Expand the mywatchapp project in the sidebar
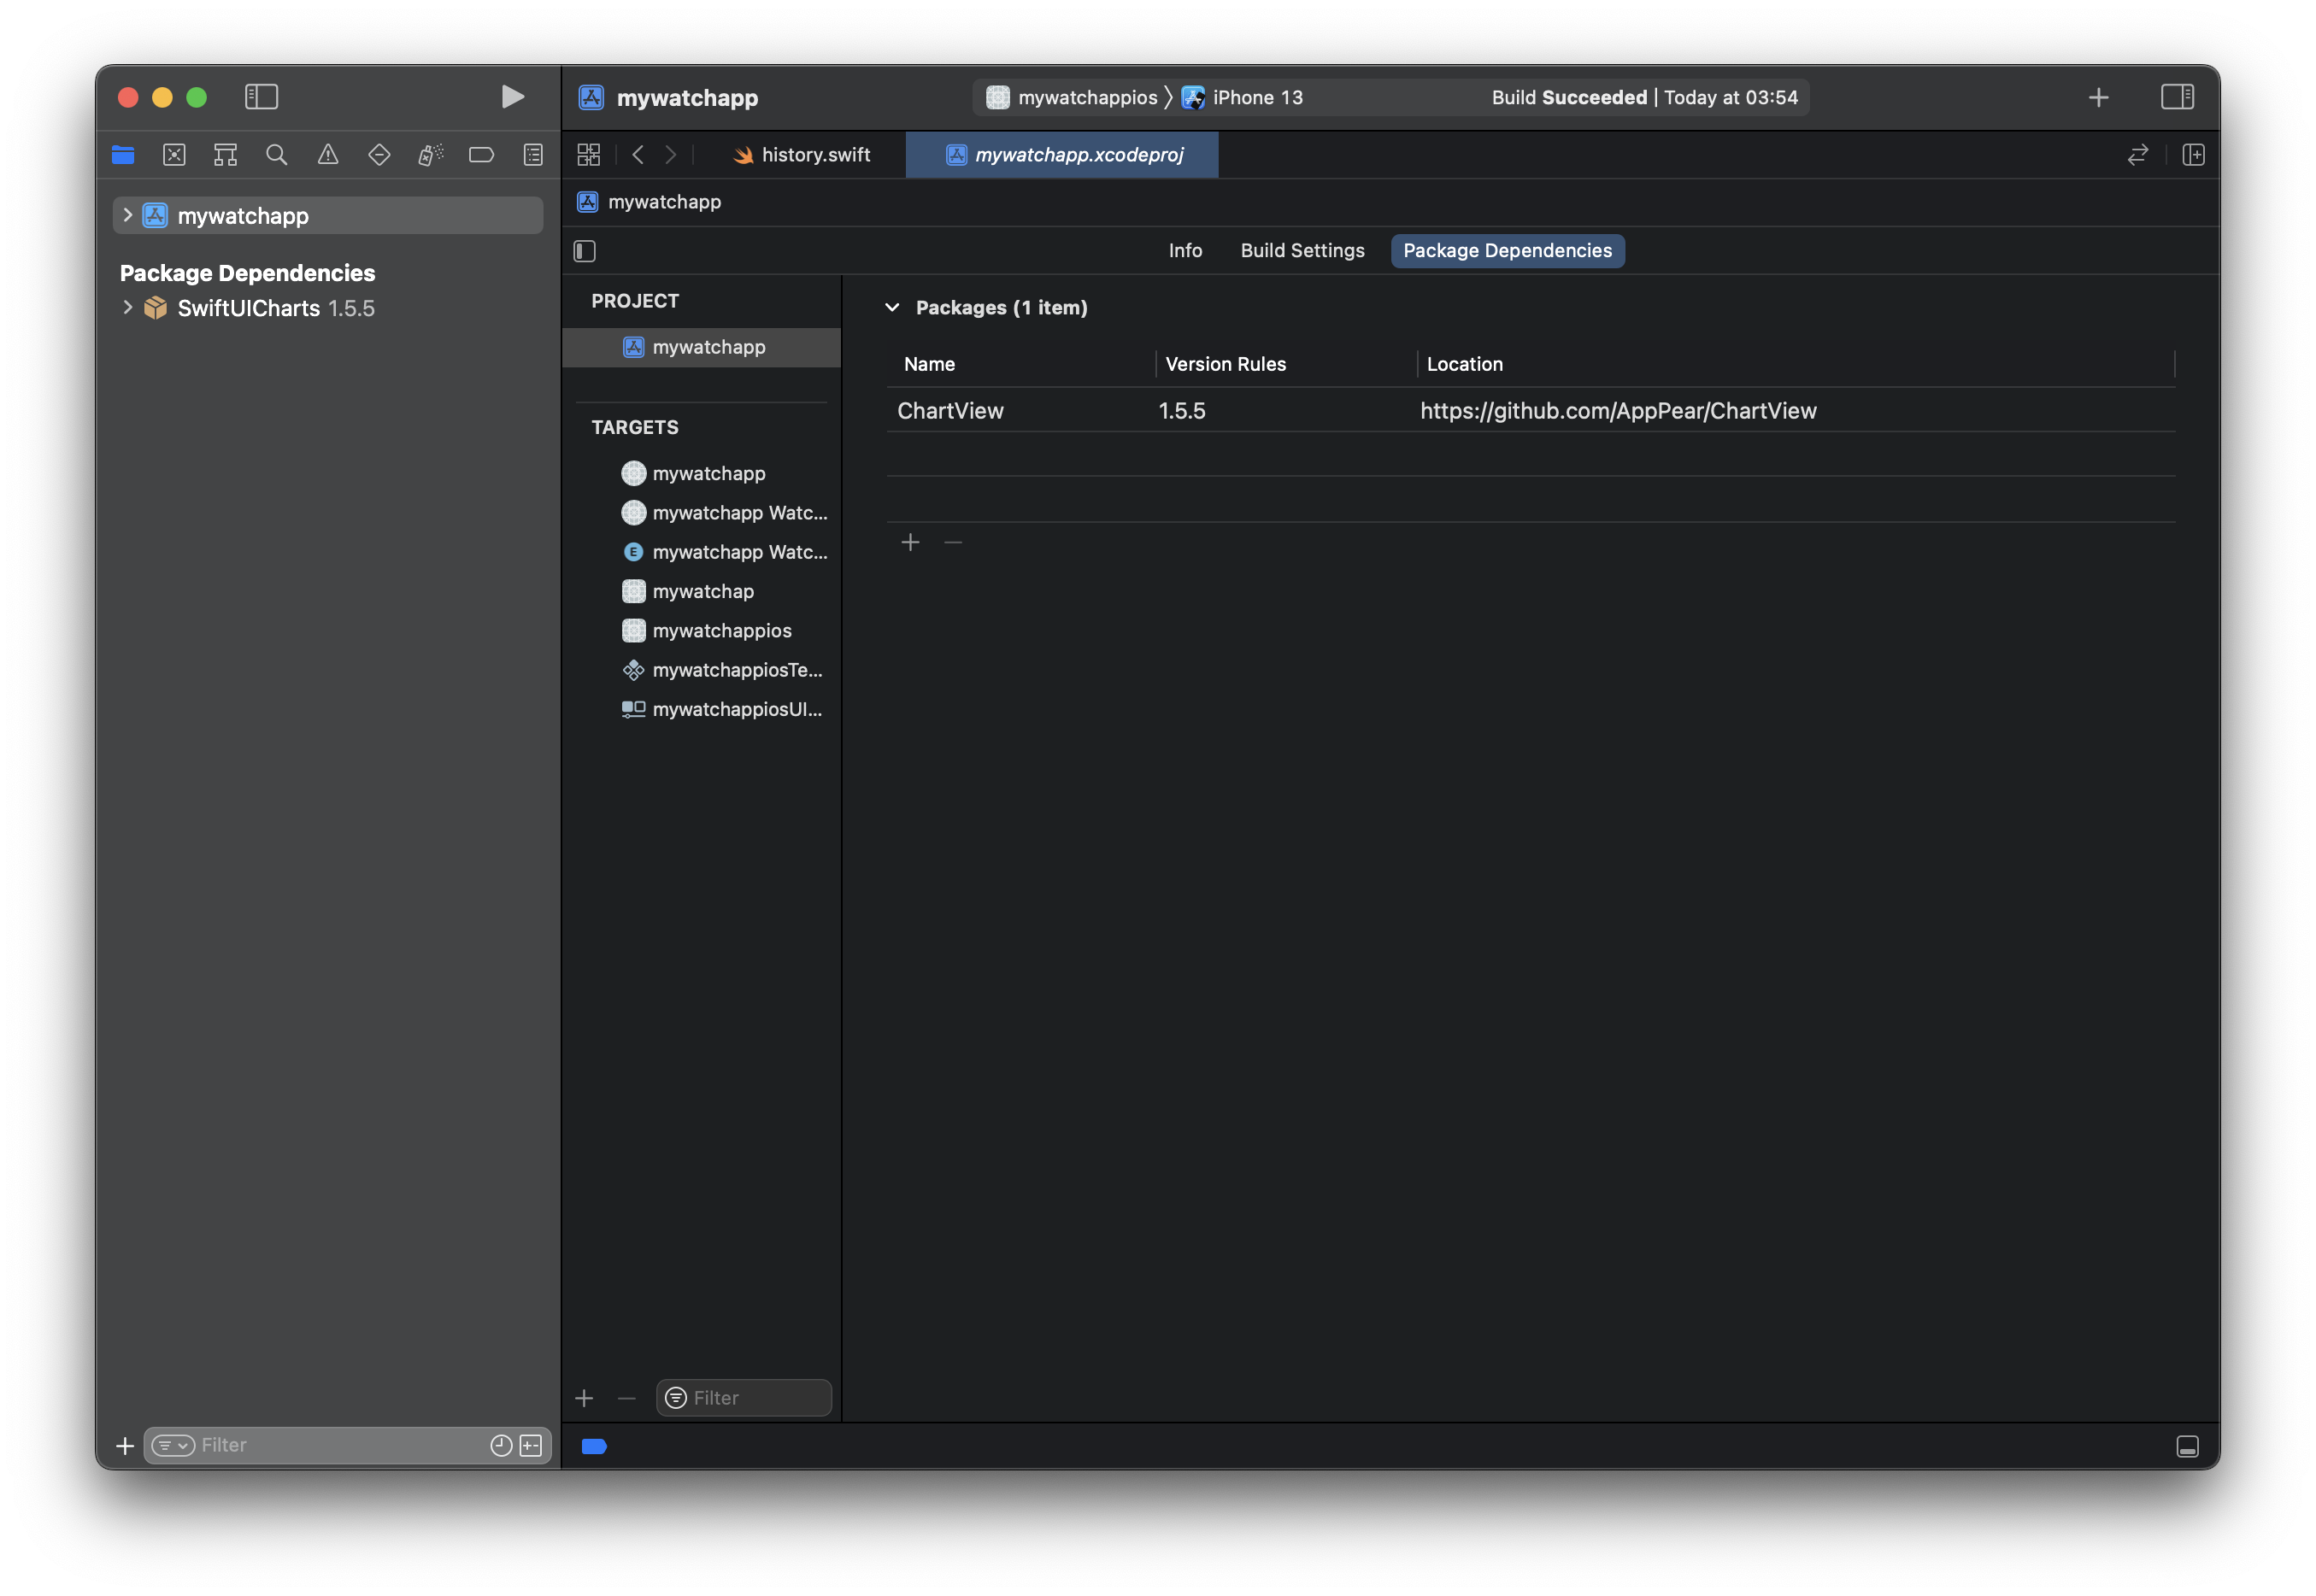Screen dimensions: 2316x1596 (x=128, y=215)
